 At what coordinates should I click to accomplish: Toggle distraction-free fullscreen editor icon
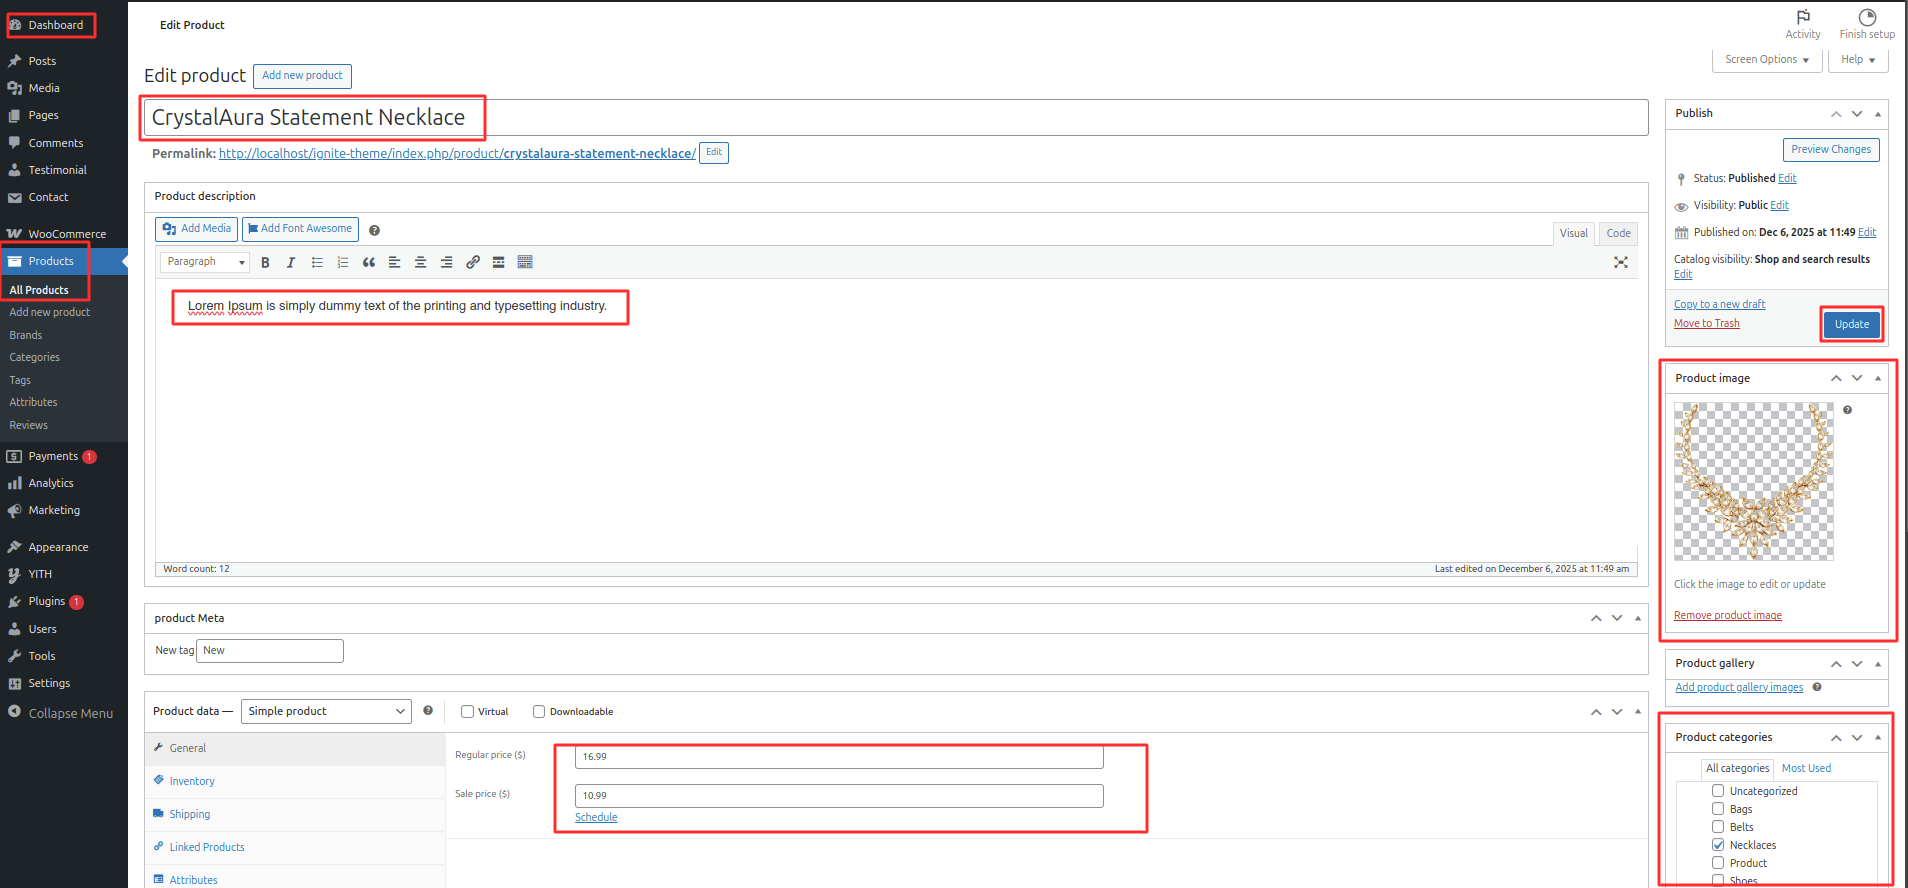[x=1621, y=263]
